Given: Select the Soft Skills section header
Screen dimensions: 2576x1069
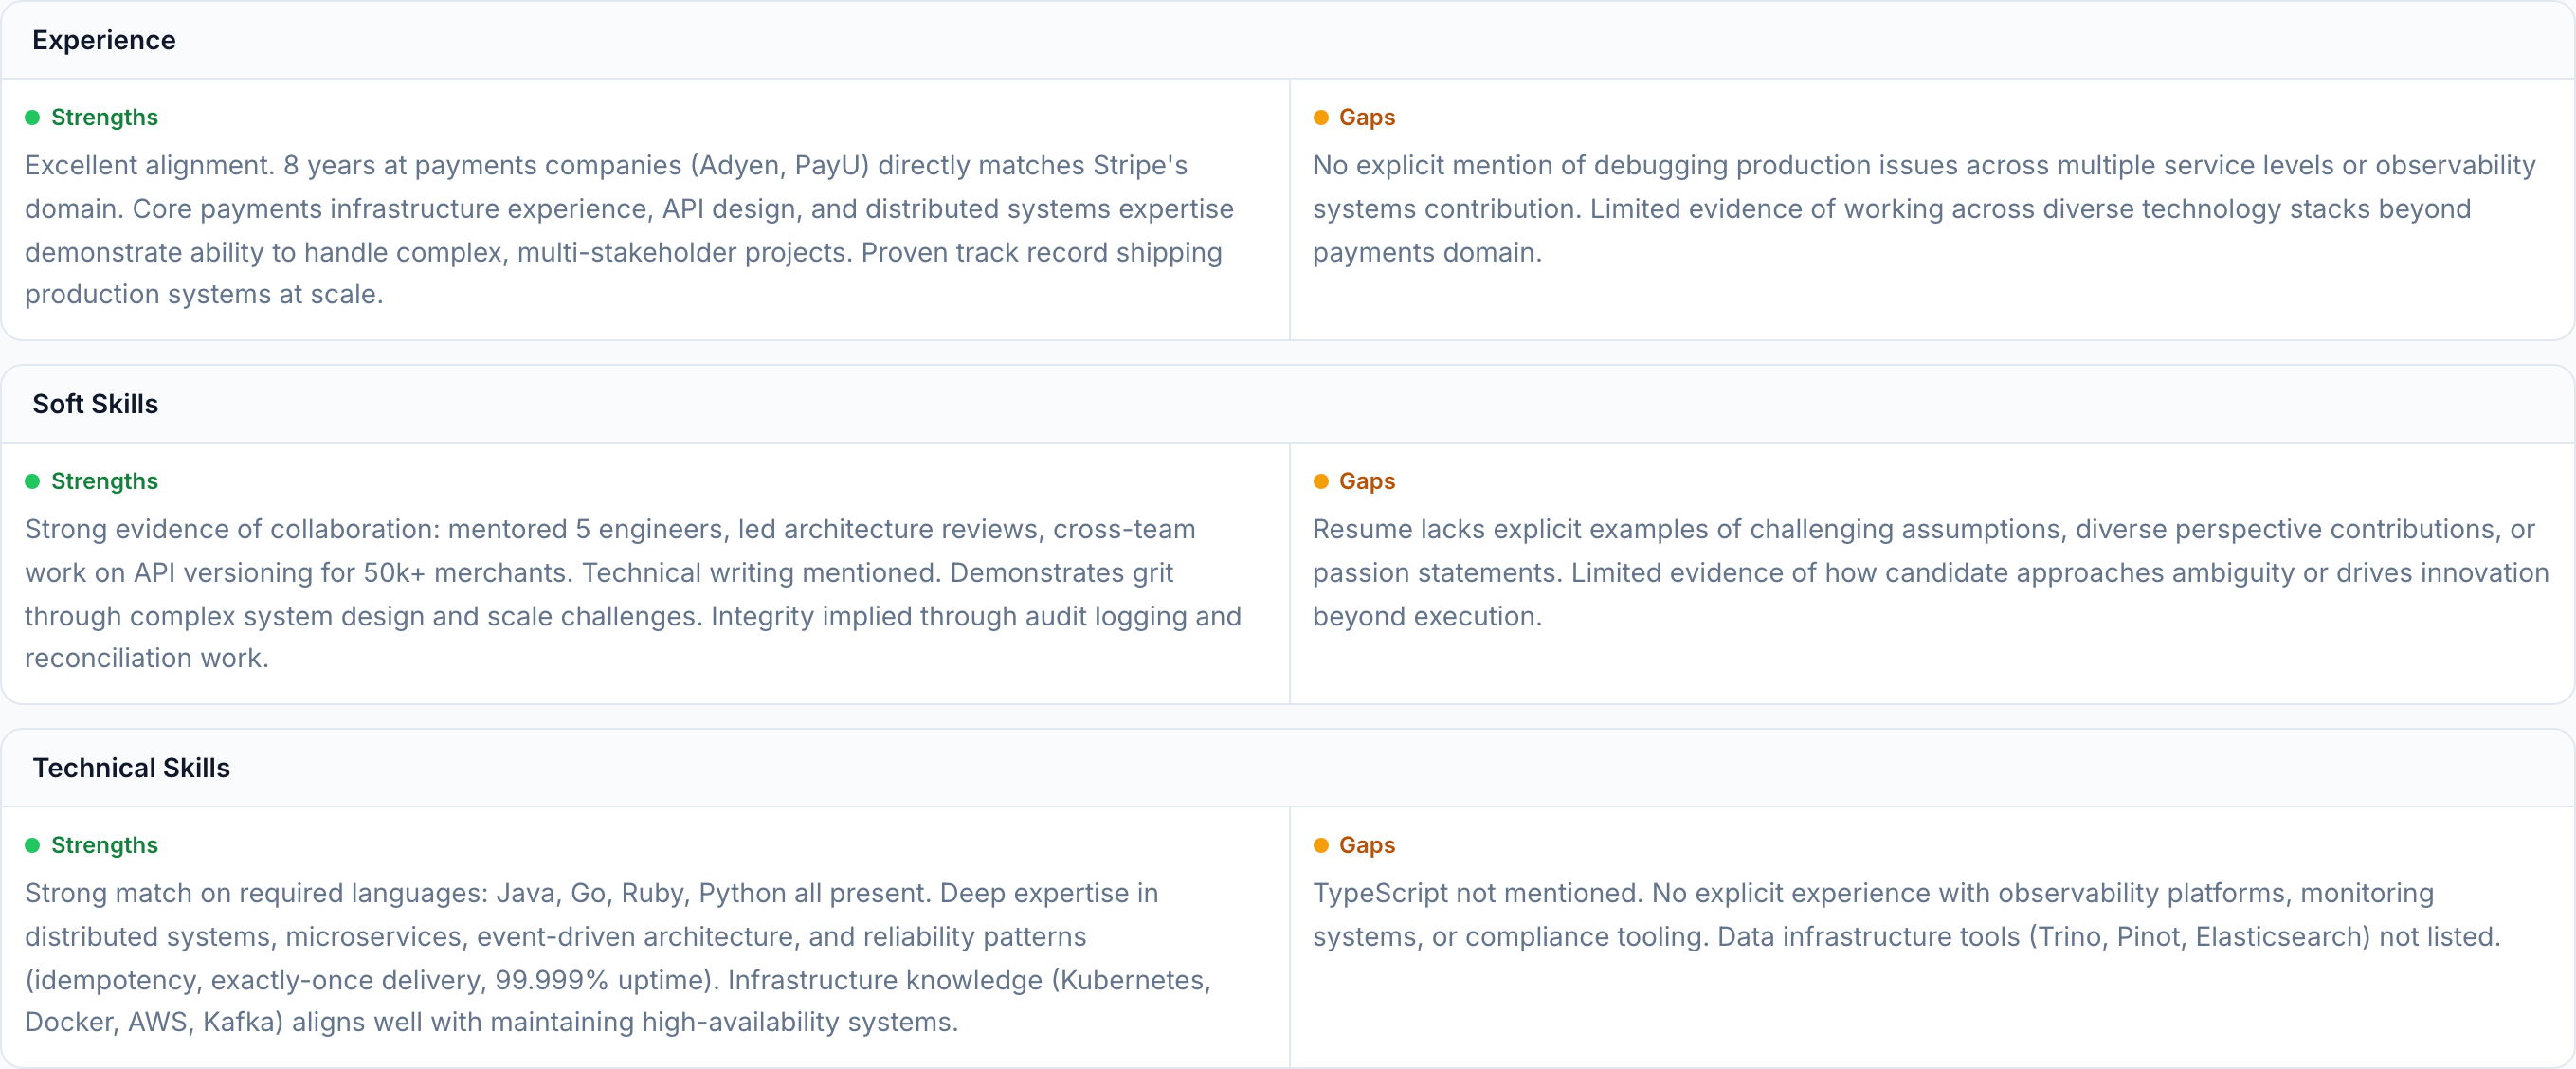Looking at the screenshot, I should coord(95,404).
